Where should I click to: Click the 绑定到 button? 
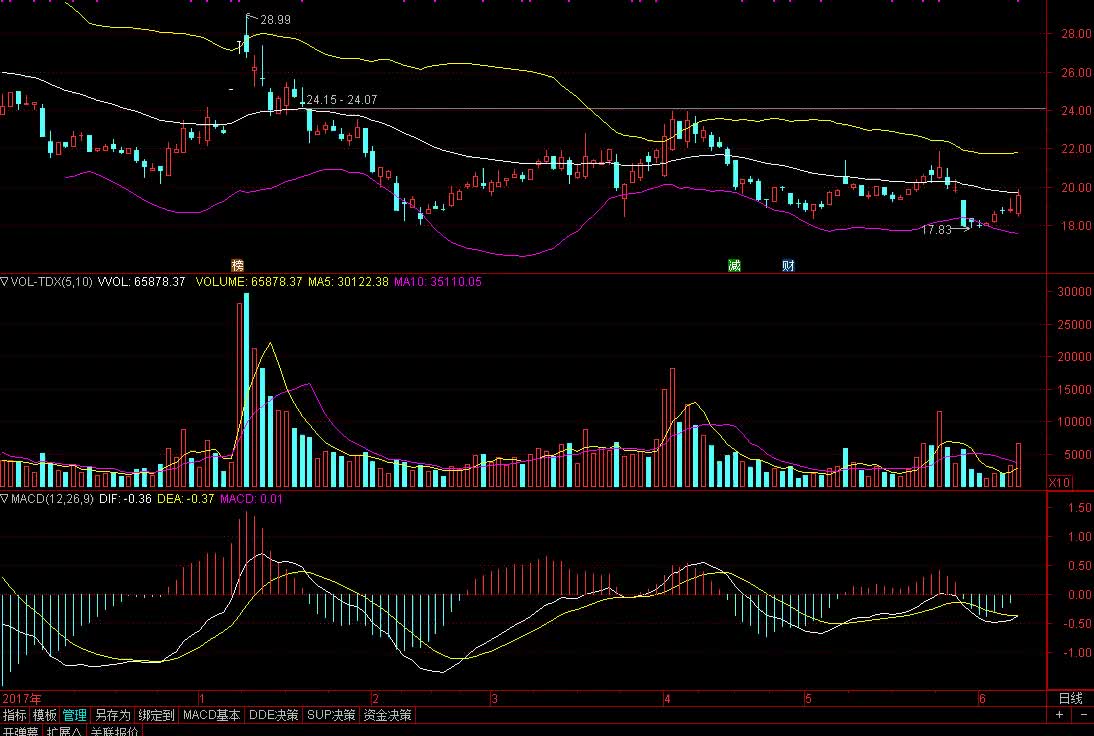(157, 715)
